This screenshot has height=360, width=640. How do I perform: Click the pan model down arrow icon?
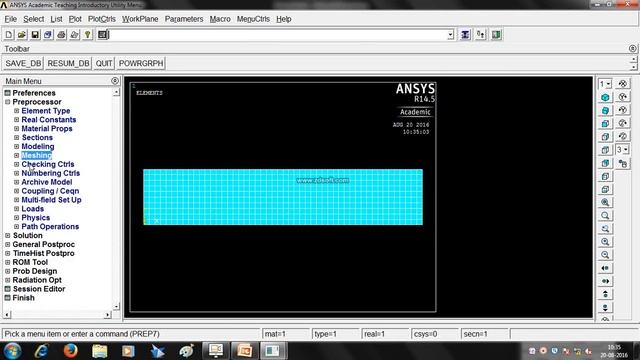coord(605,307)
